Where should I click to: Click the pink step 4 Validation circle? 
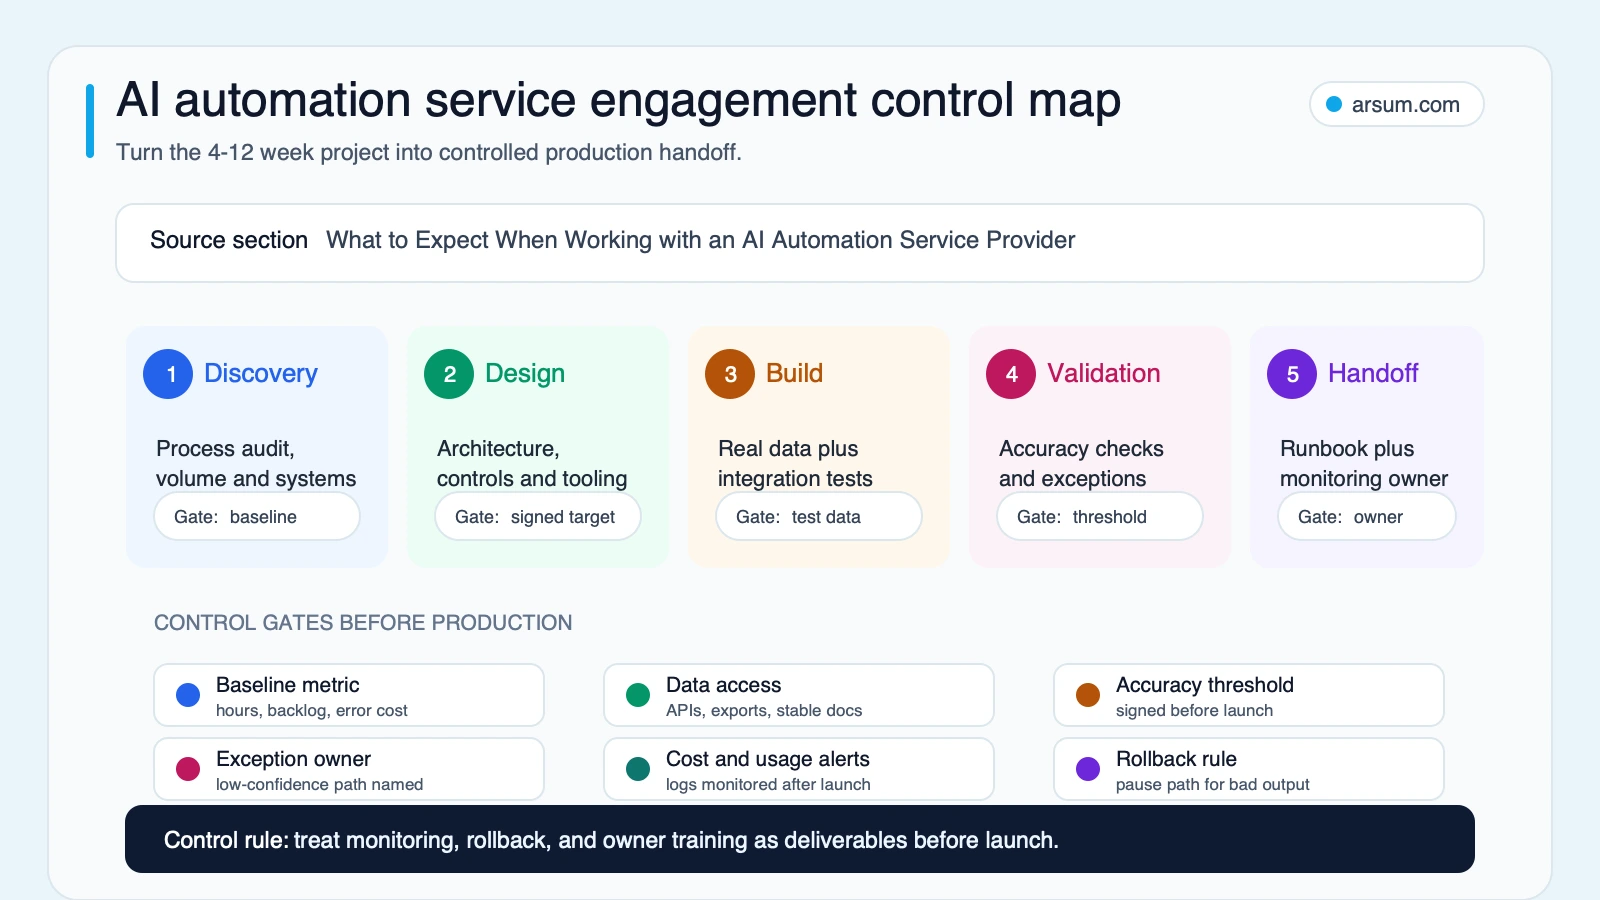click(1011, 374)
